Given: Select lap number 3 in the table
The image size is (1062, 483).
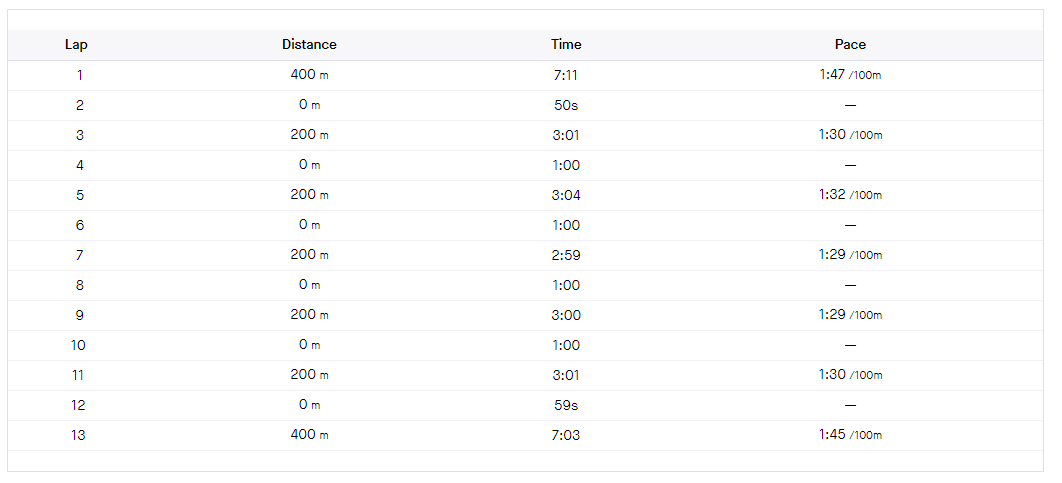Looking at the screenshot, I should [x=79, y=135].
